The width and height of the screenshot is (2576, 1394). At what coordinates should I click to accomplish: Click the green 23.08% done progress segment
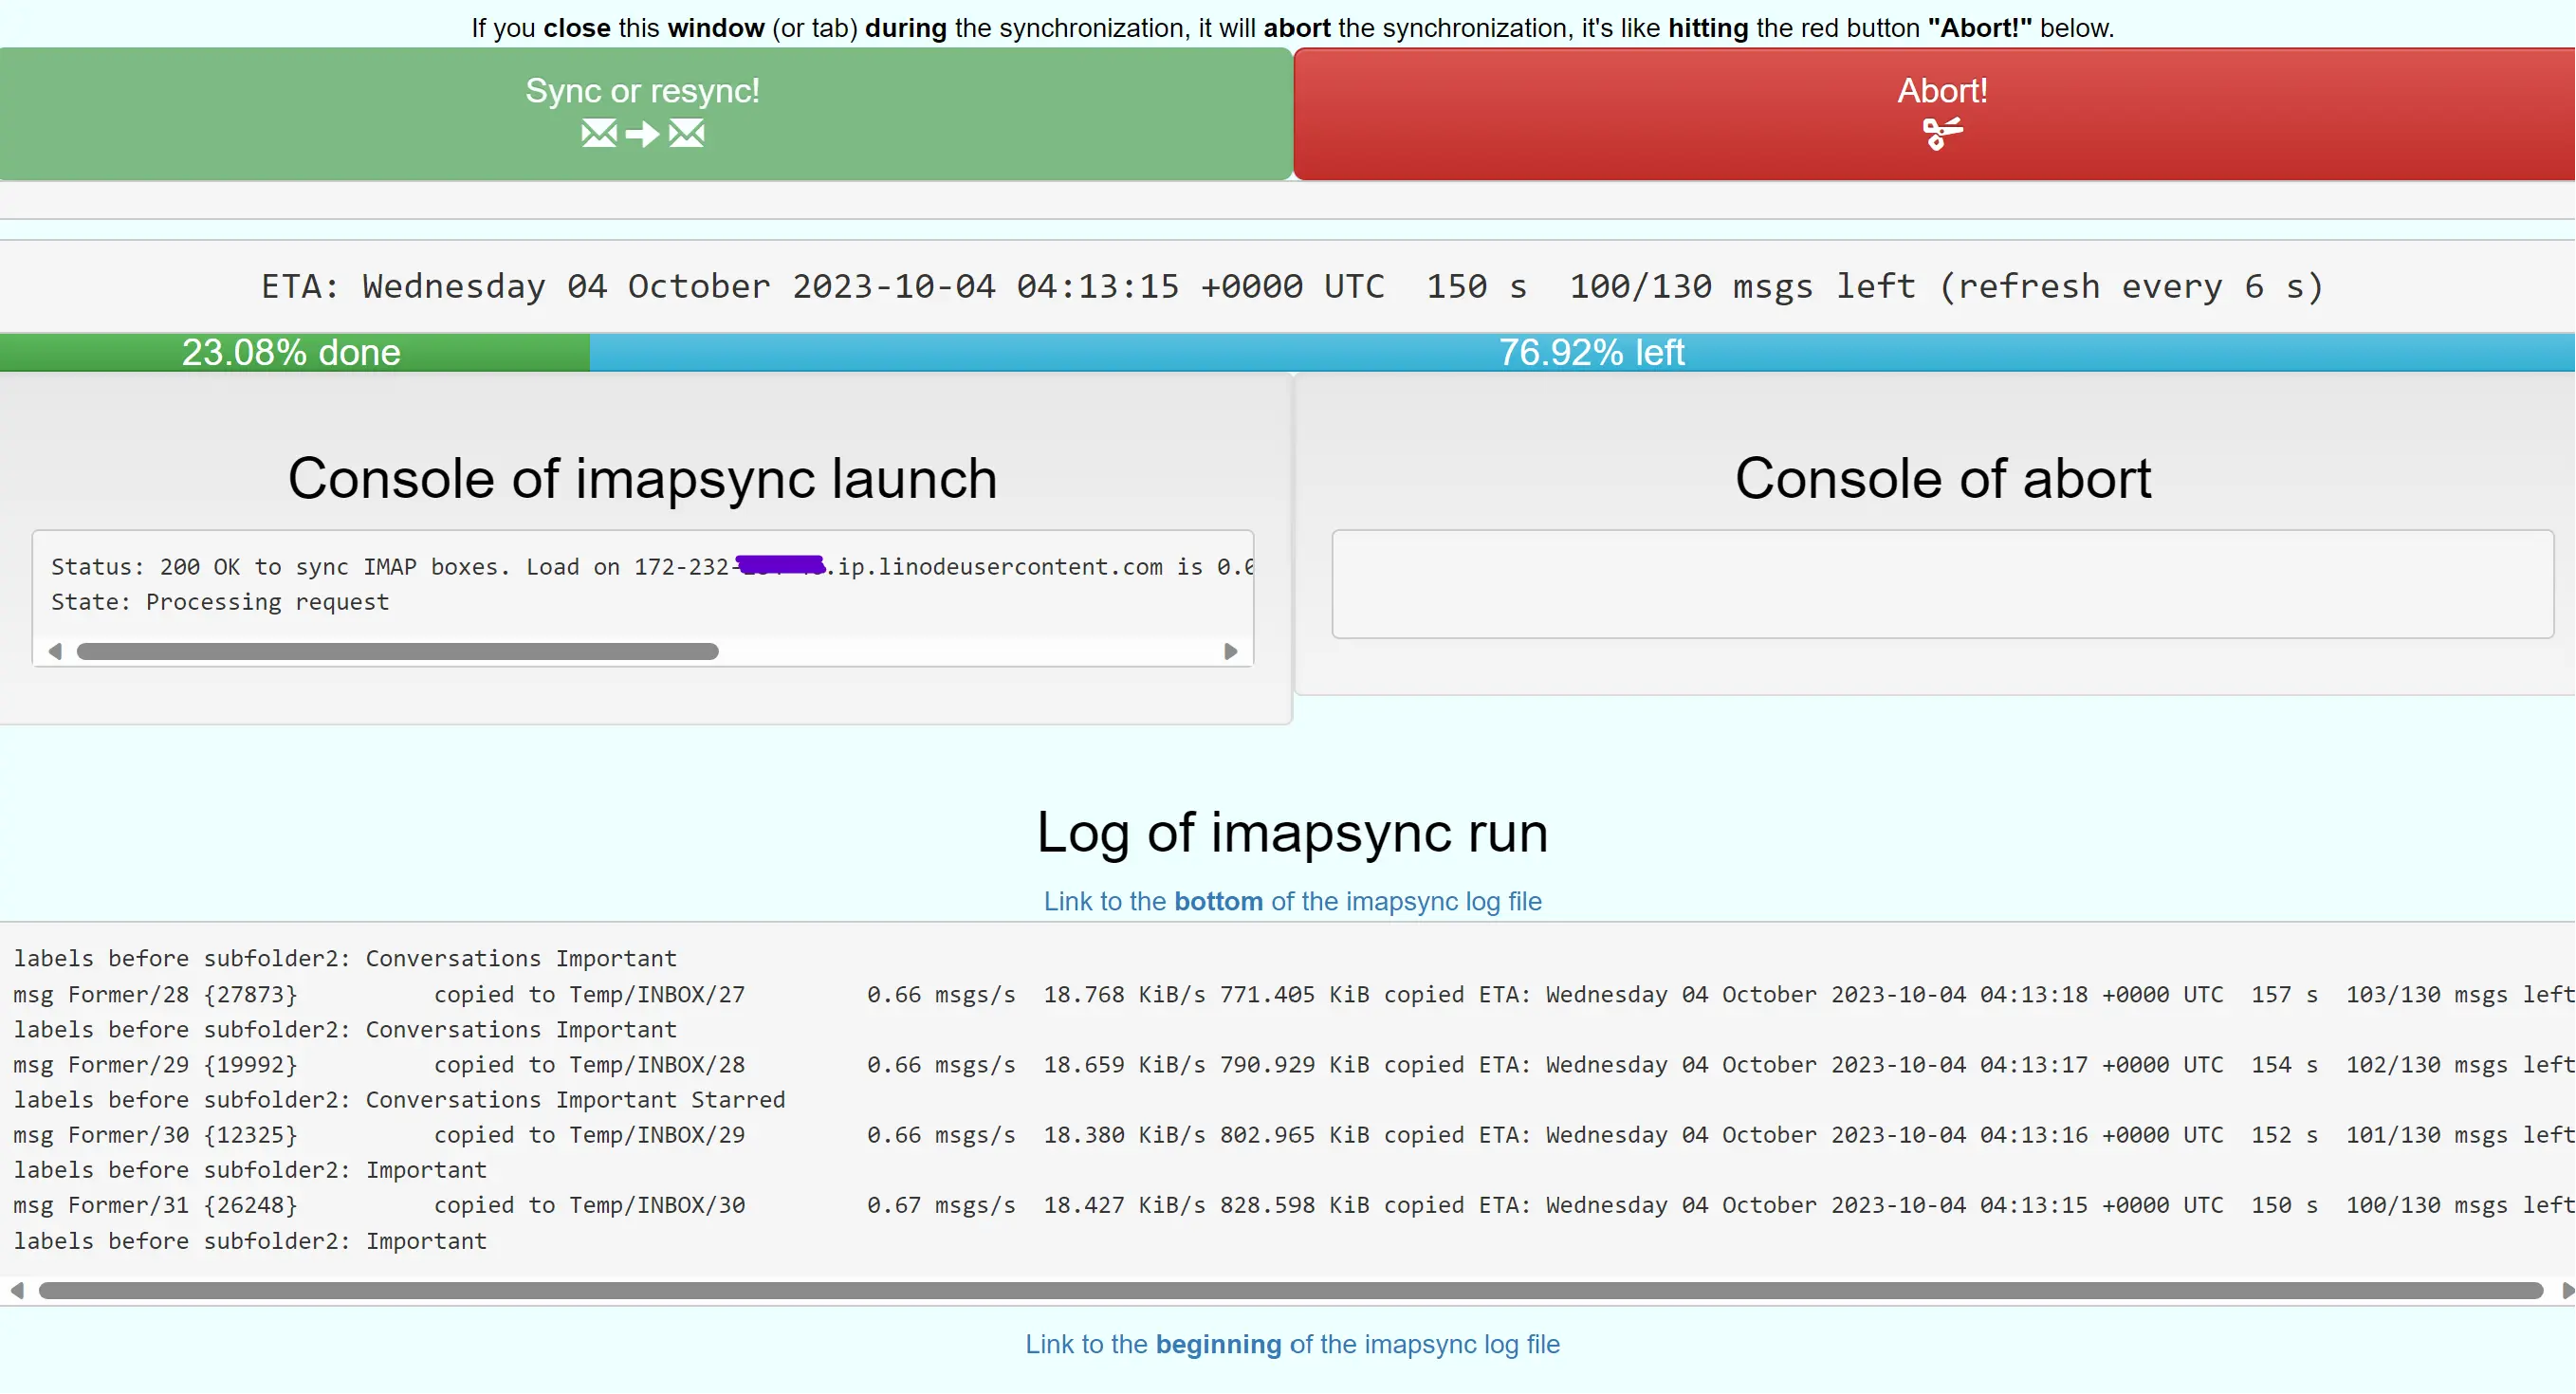tap(295, 352)
